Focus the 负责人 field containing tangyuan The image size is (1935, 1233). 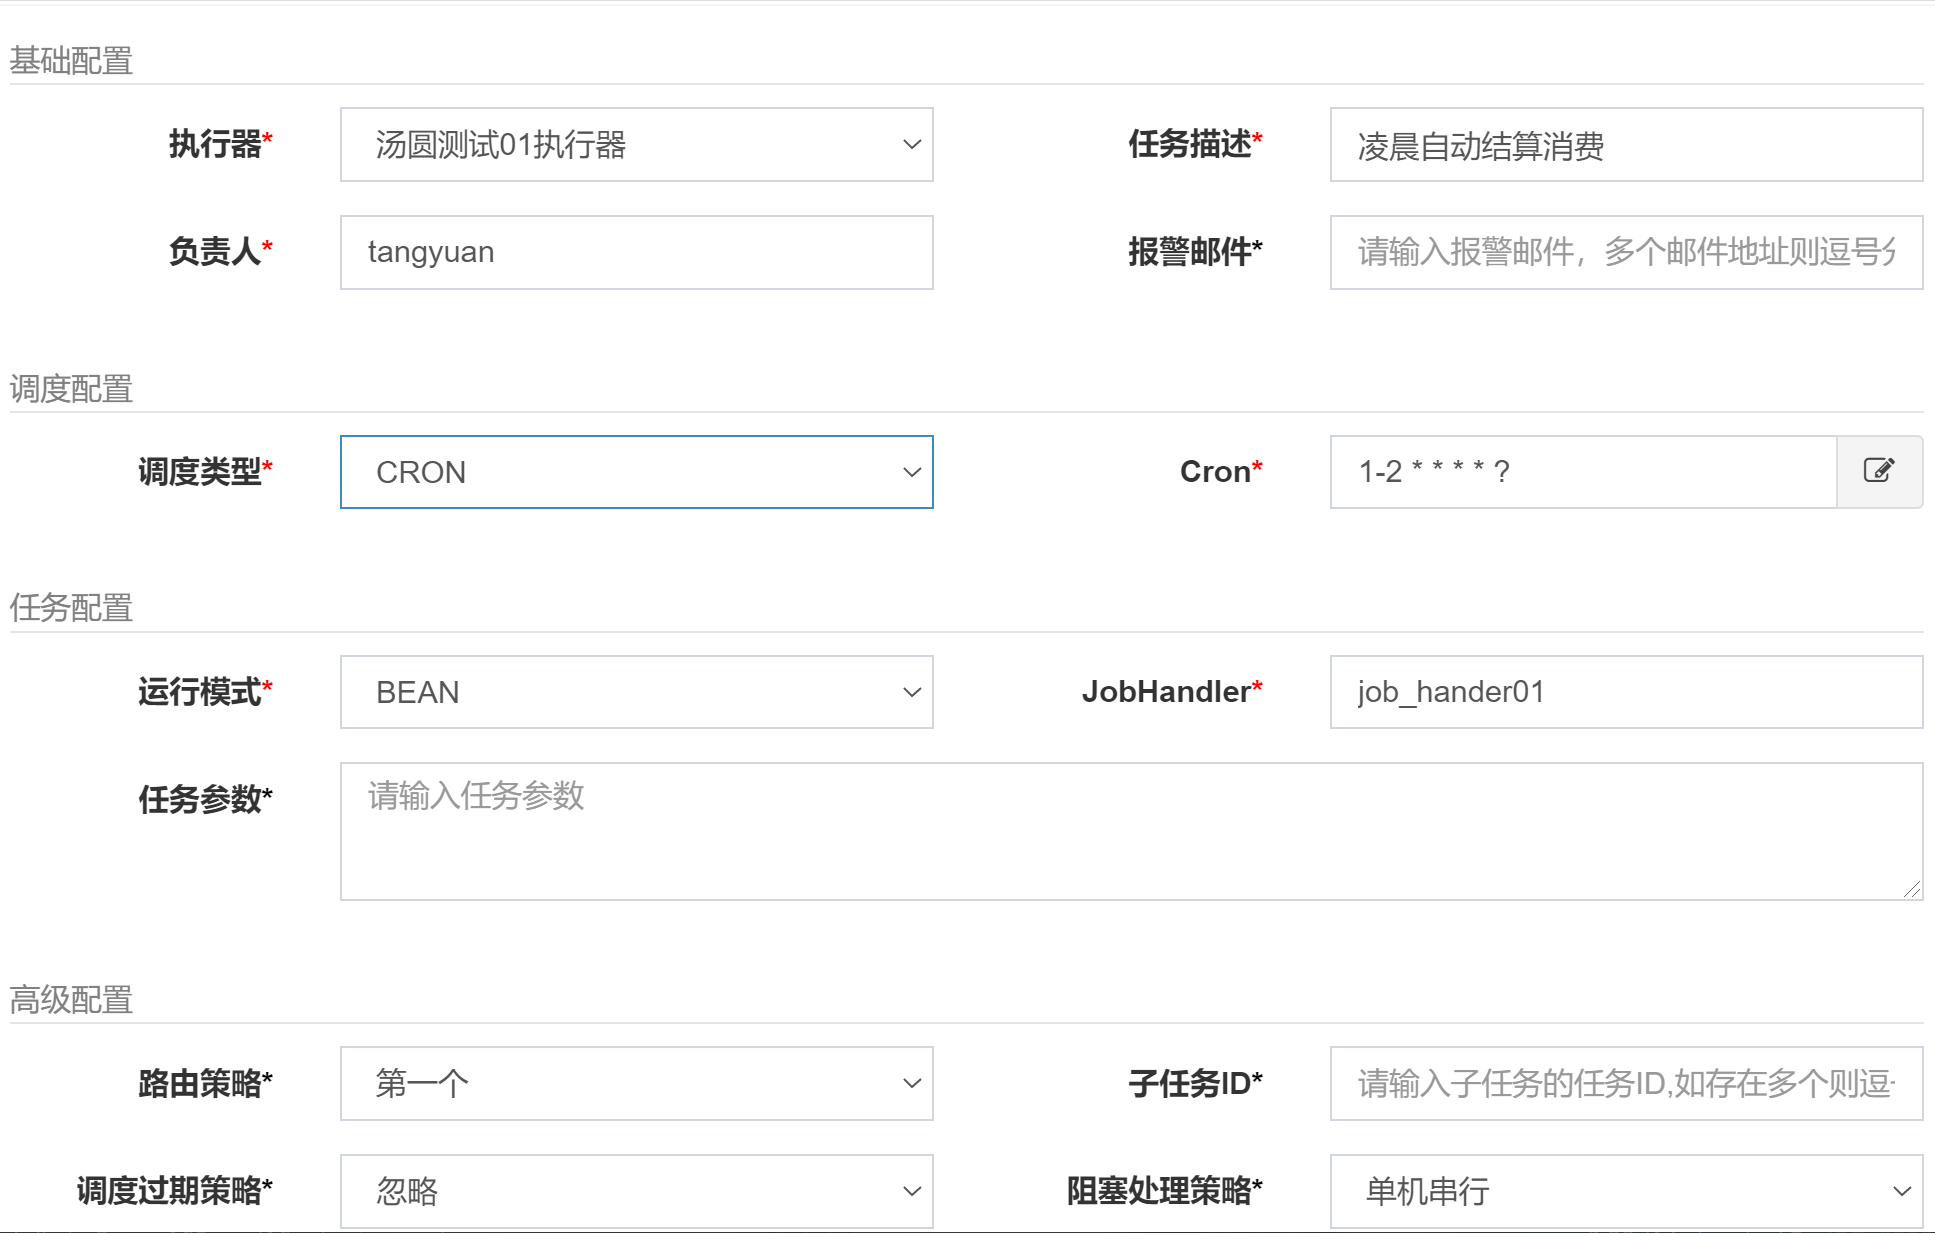pyautogui.click(x=636, y=252)
